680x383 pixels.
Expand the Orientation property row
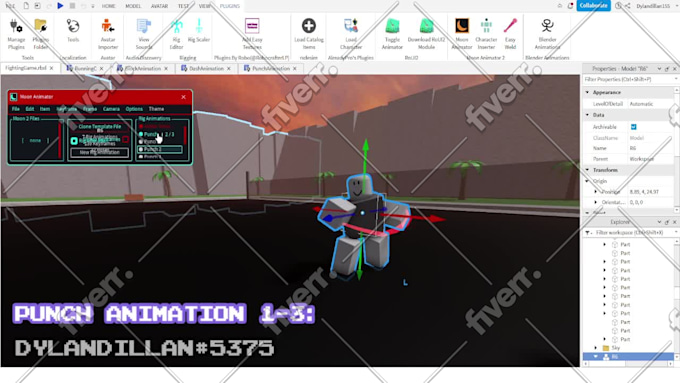tap(595, 202)
